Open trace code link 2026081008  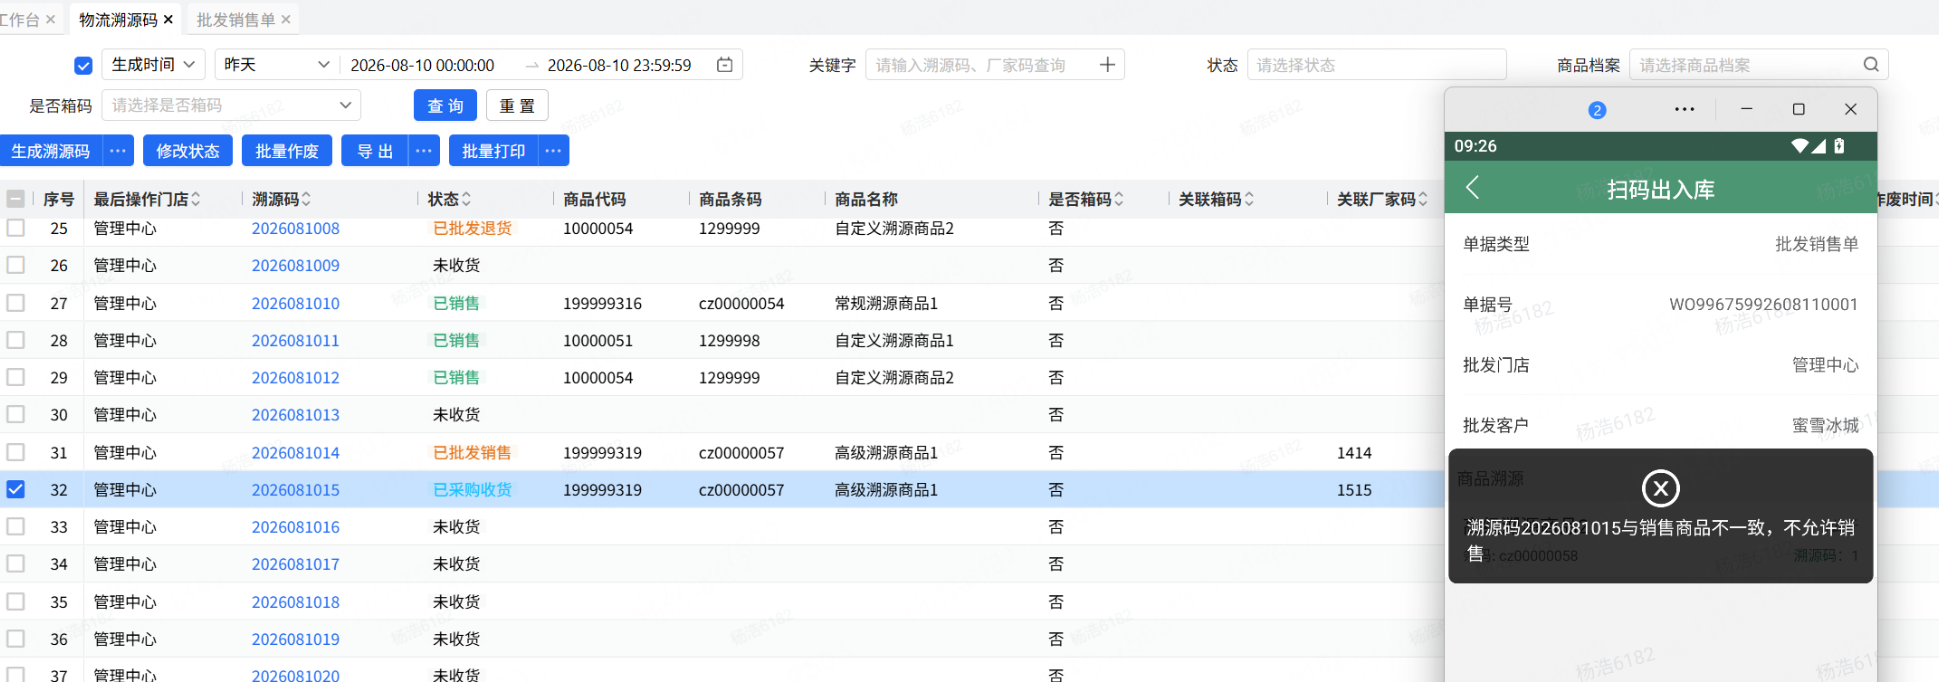point(296,228)
